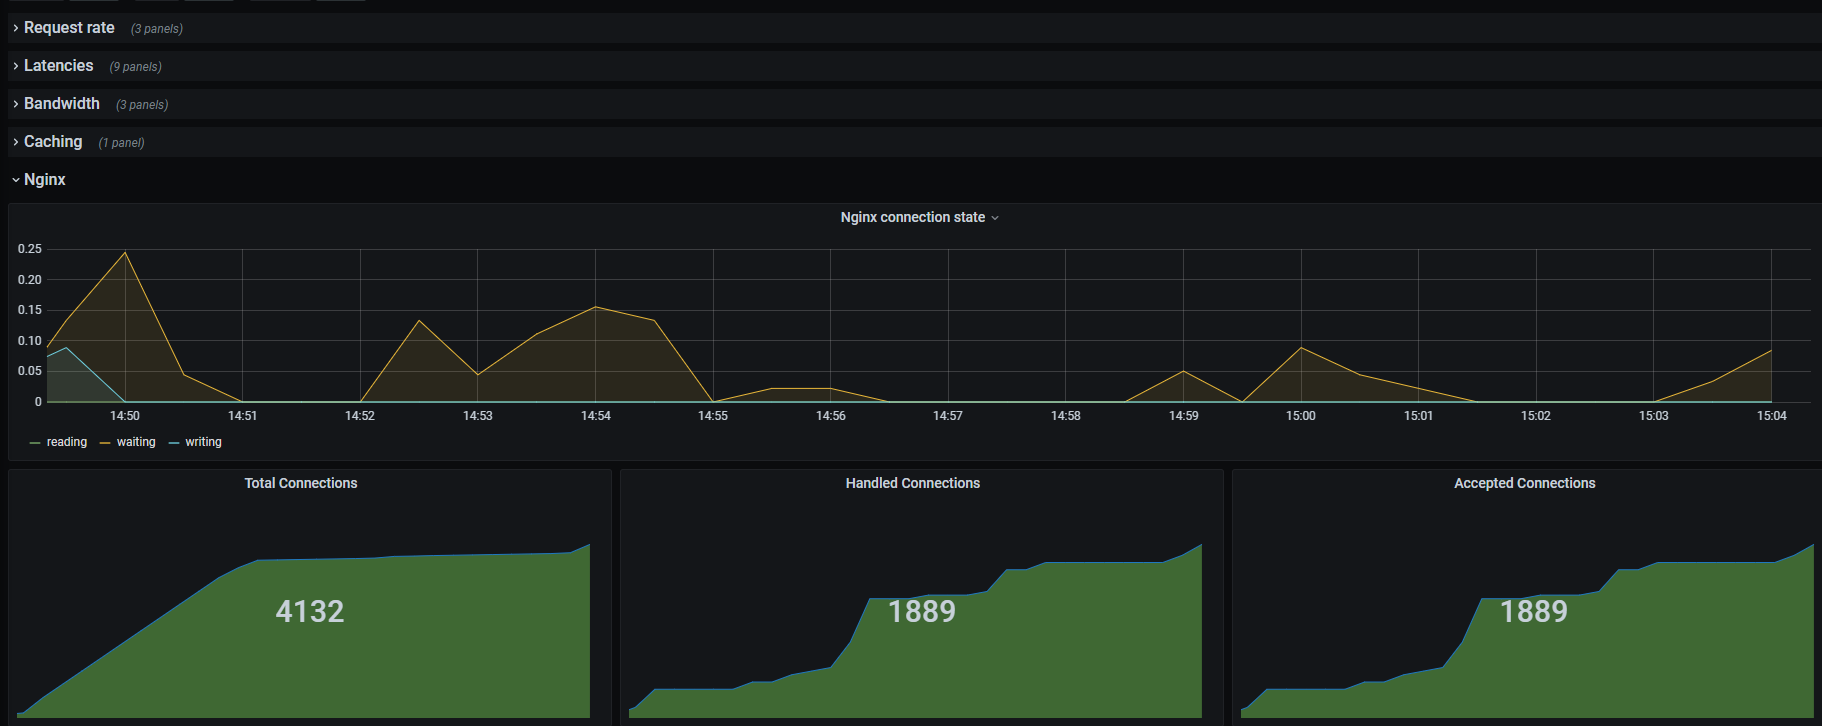The height and width of the screenshot is (726, 1822).
Task: Click the (1 panel) count text
Action: click(121, 143)
